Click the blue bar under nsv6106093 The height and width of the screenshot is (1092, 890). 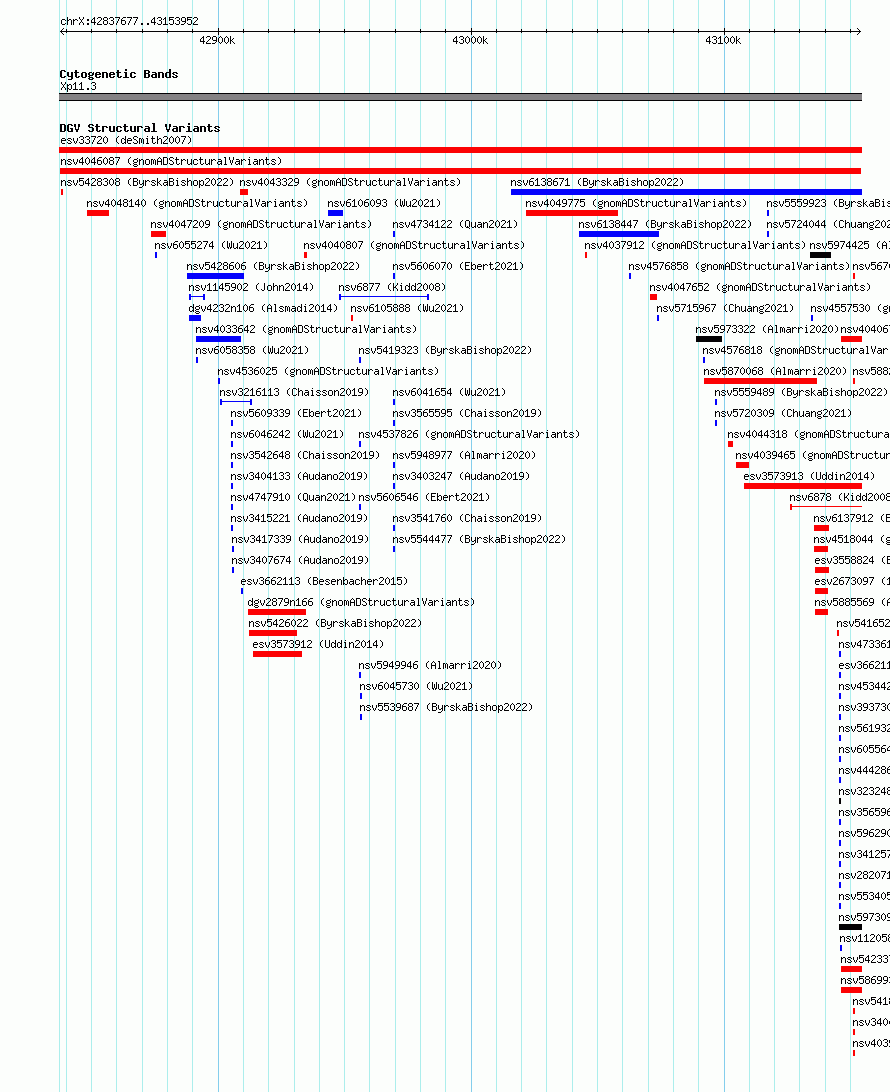pos(335,213)
